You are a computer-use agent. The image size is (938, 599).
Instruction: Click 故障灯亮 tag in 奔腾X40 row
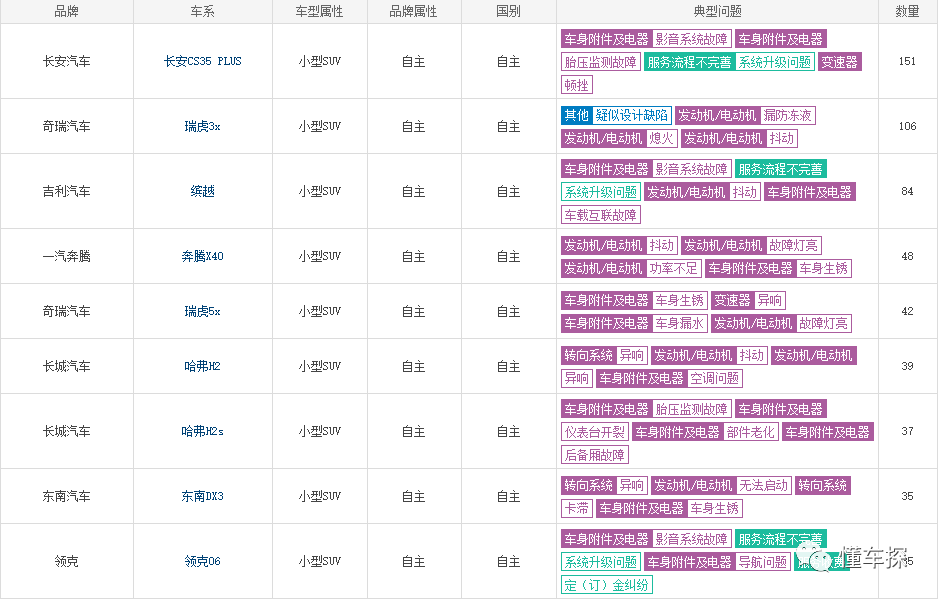coord(793,245)
